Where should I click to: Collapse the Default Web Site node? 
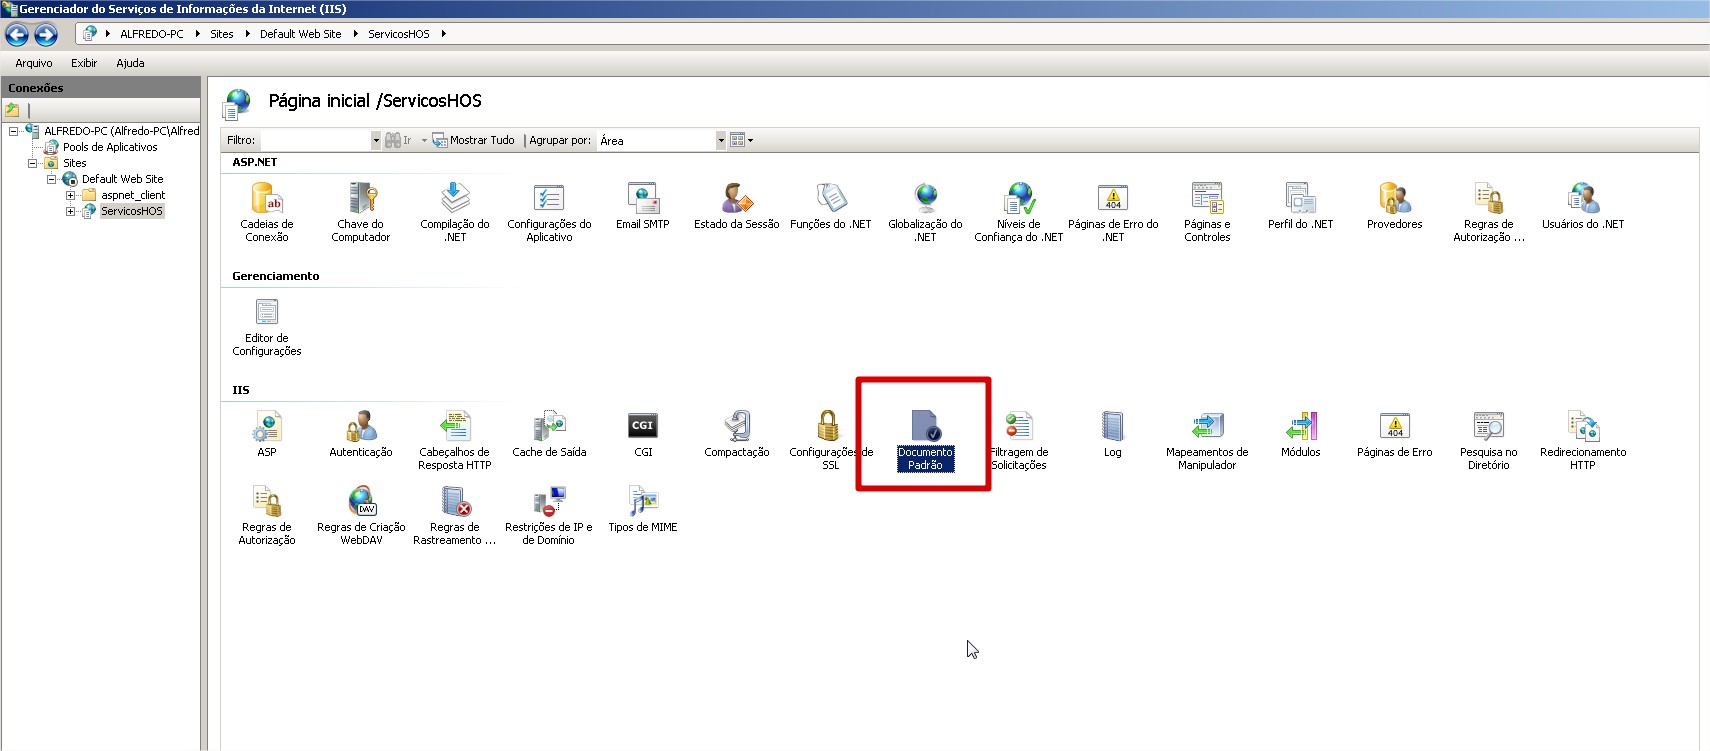pyautogui.click(x=52, y=179)
